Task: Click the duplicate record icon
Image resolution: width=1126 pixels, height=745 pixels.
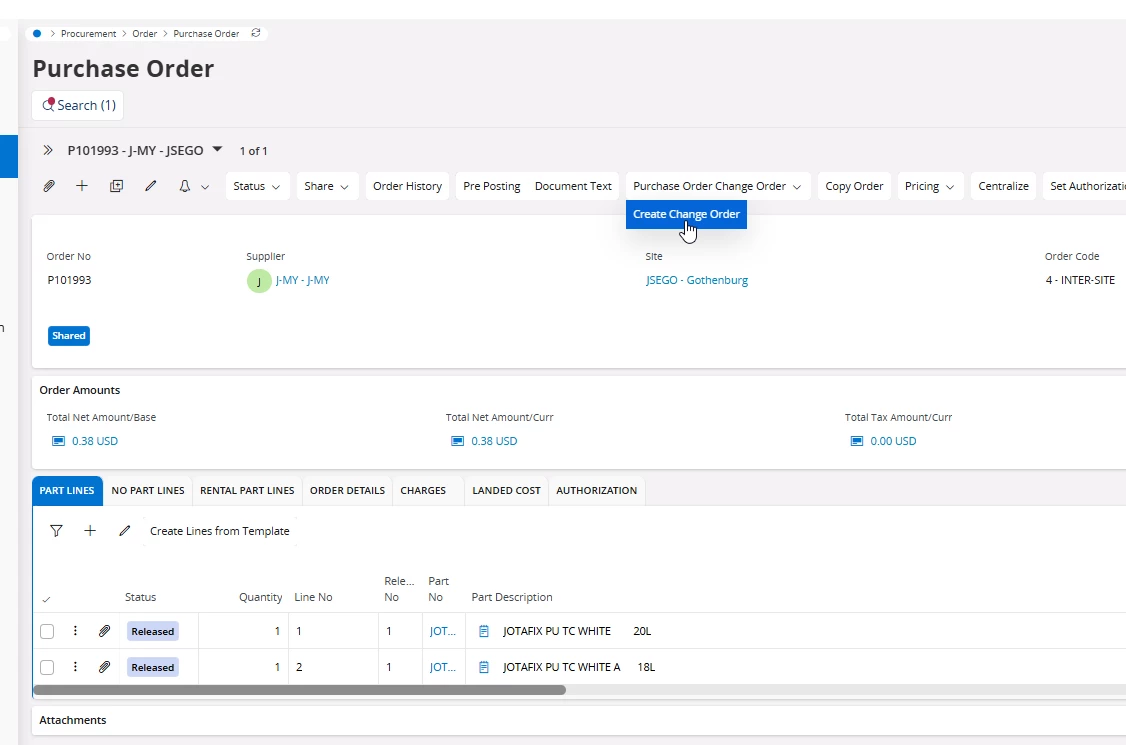Action: pos(116,186)
